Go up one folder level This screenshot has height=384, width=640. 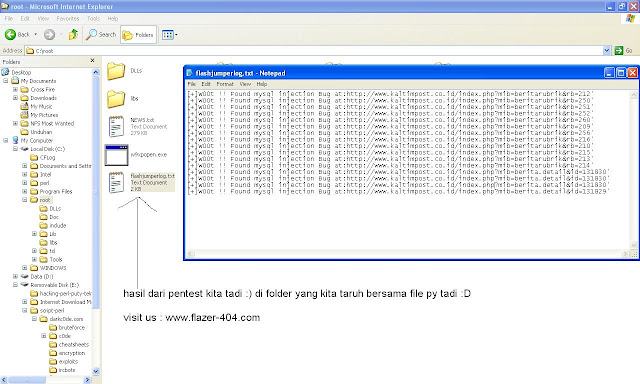(x=73, y=35)
